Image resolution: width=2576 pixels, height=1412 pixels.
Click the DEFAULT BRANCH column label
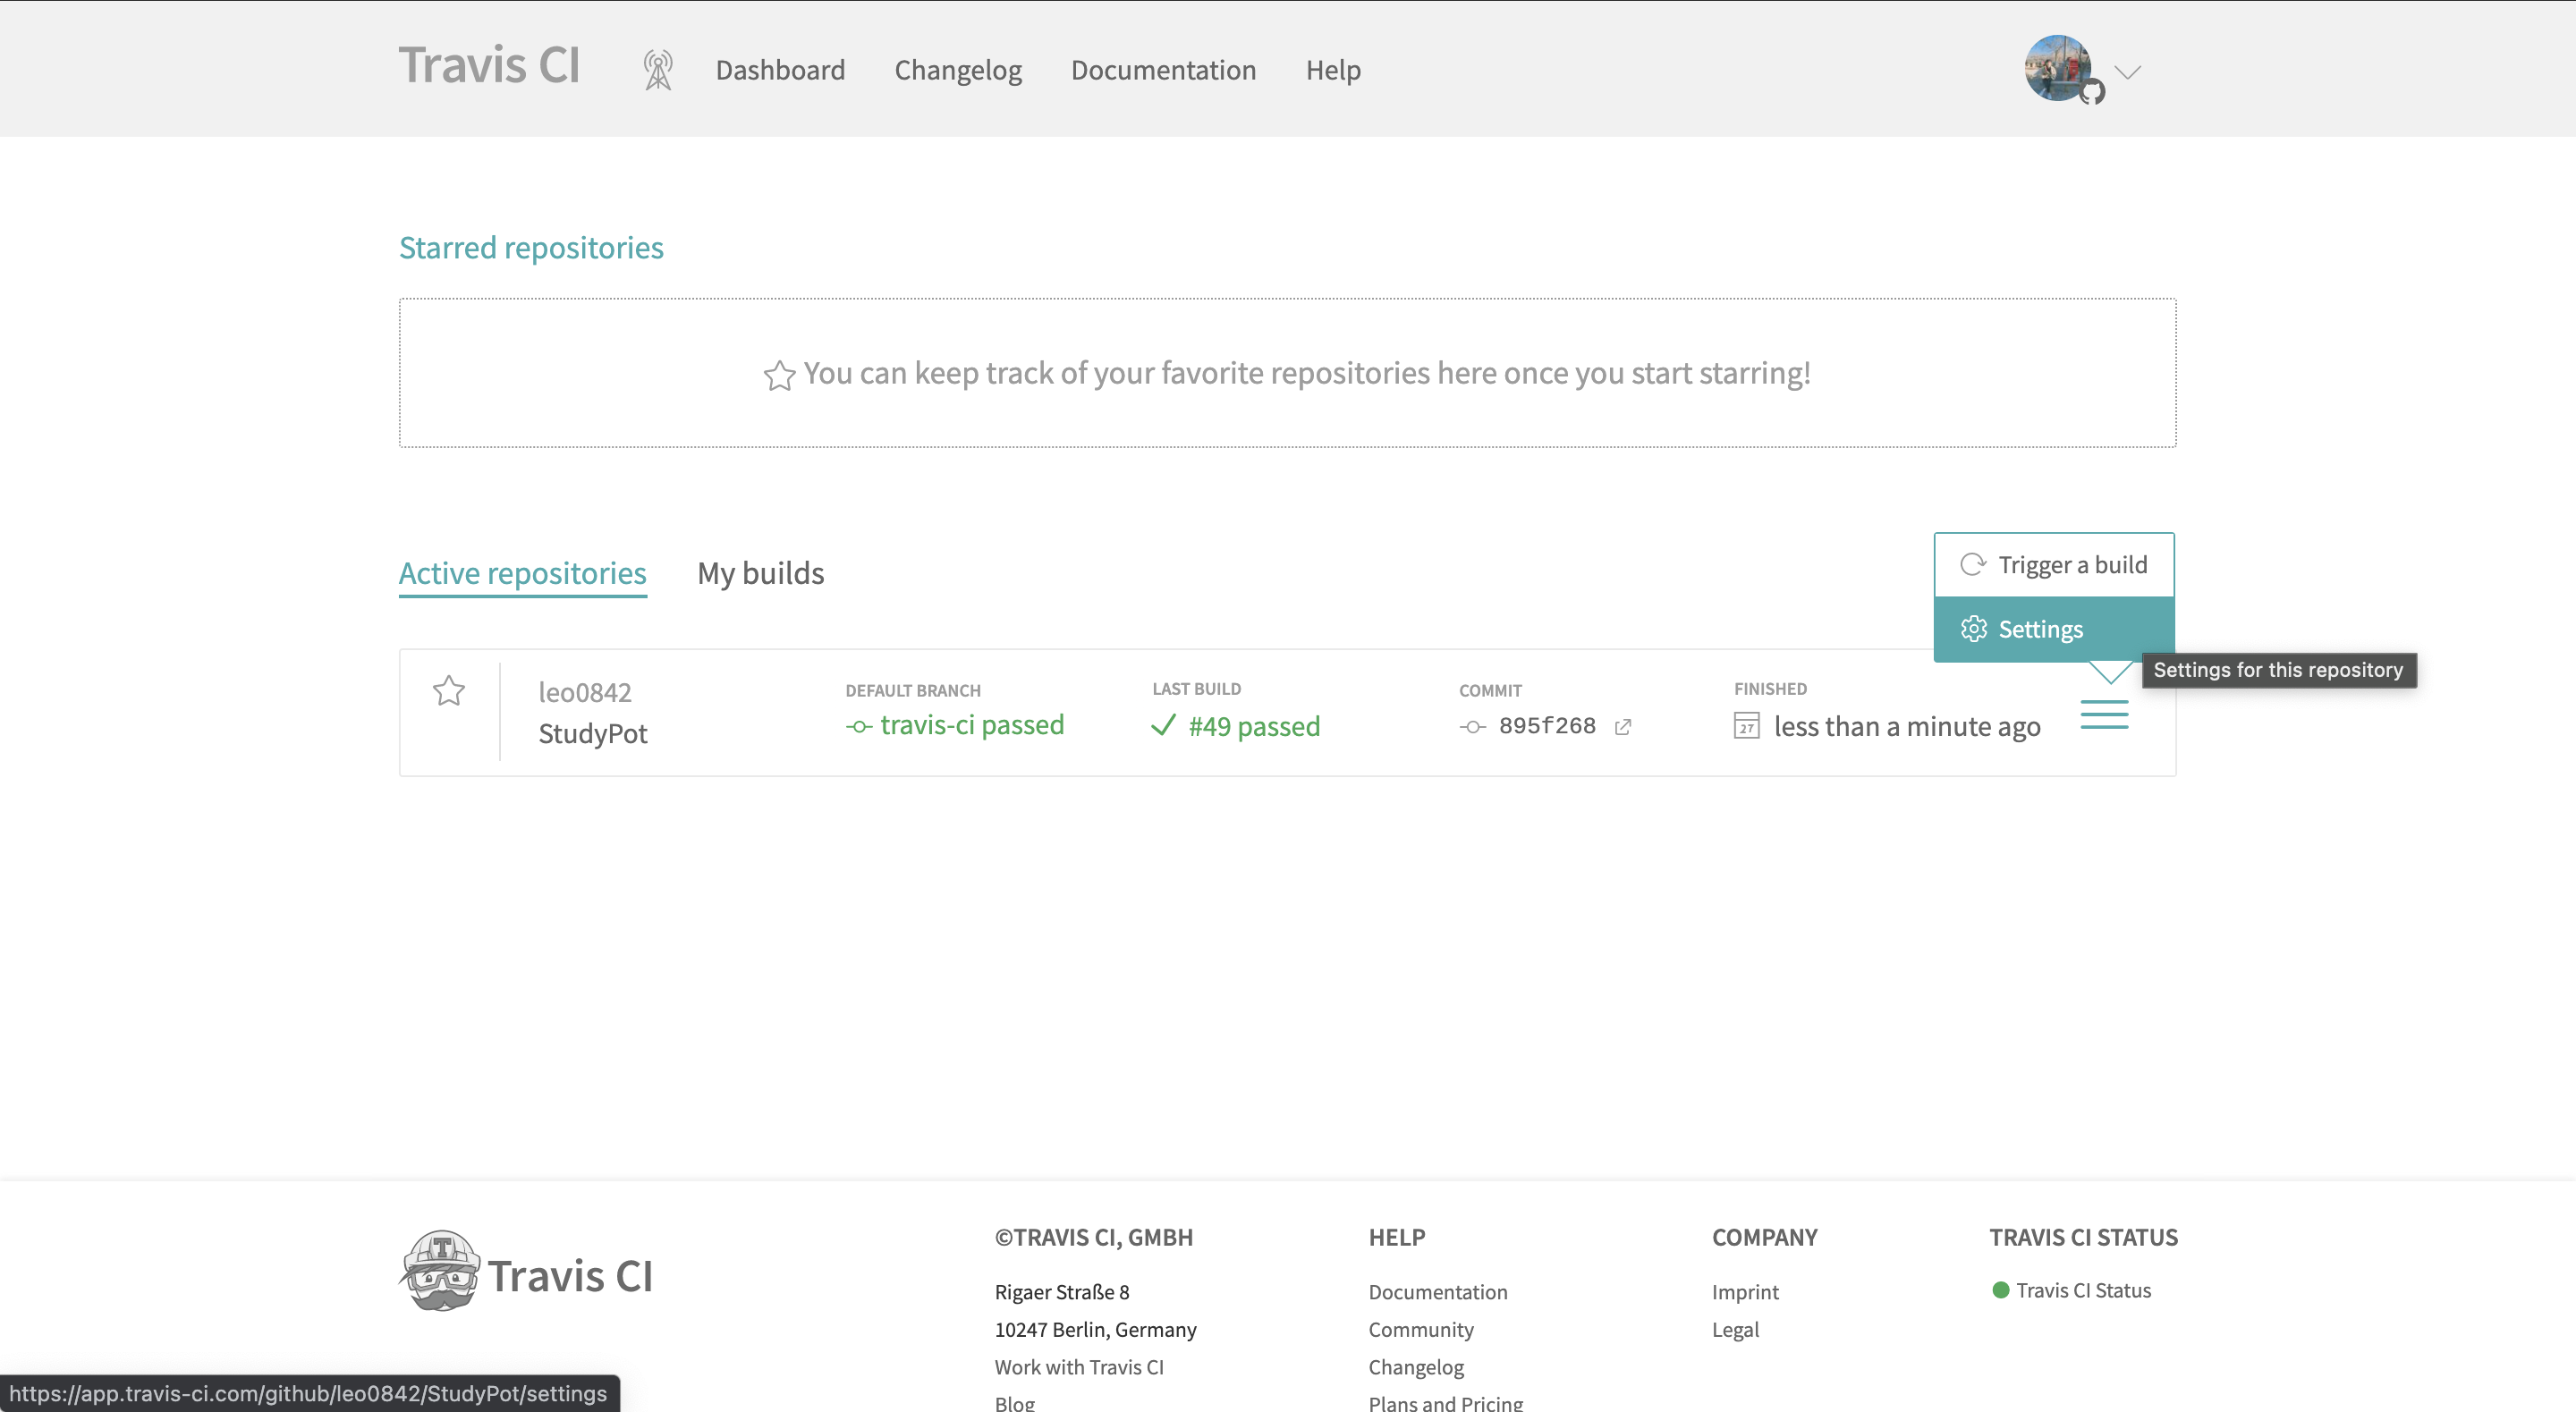[x=913, y=690]
